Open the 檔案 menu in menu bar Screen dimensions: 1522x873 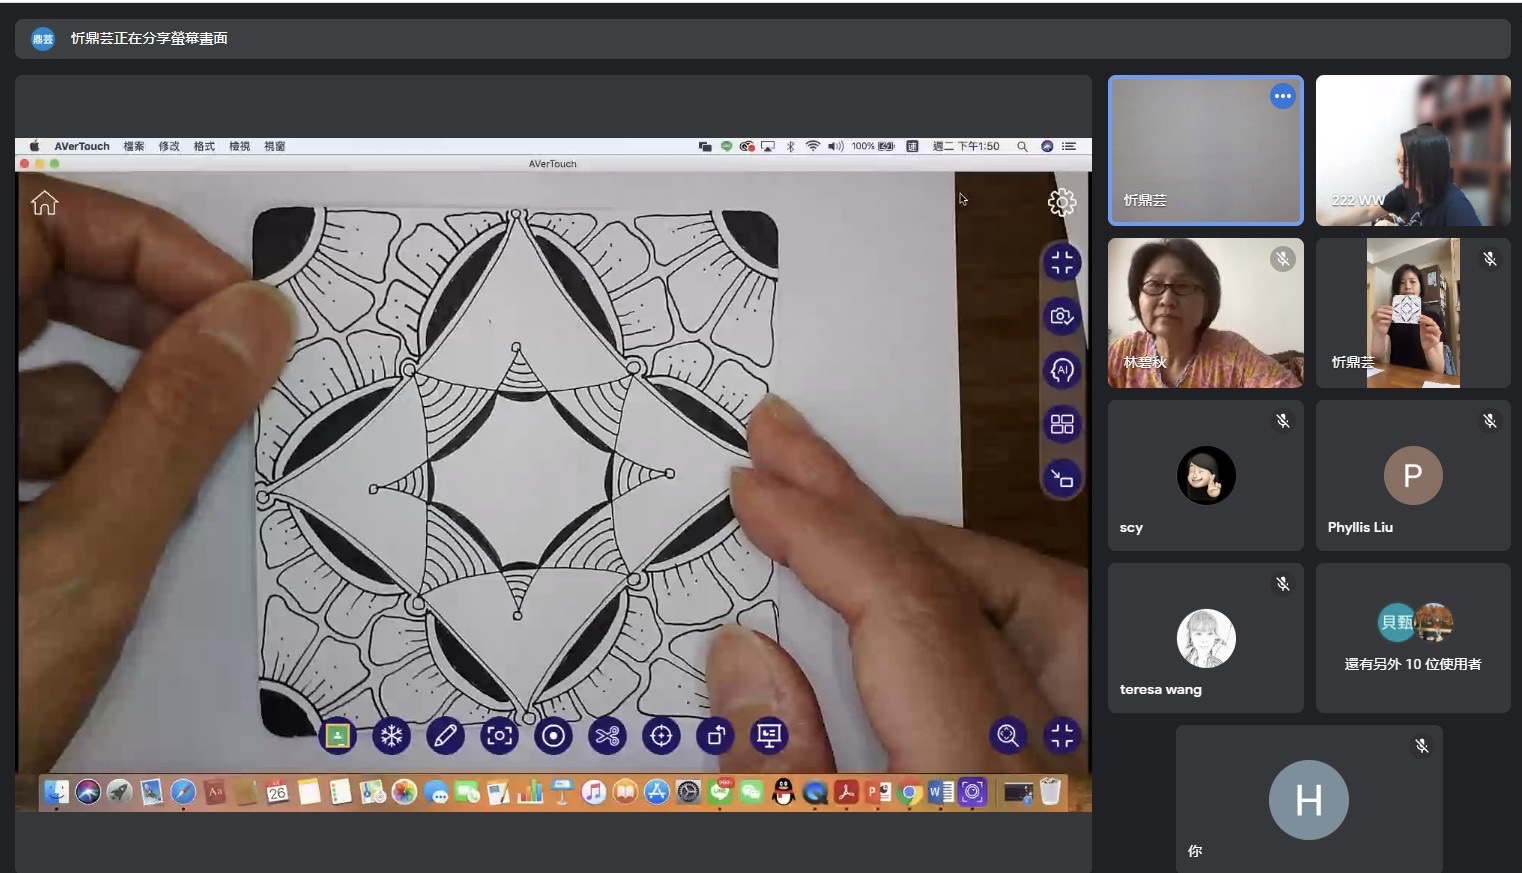tap(134, 146)
